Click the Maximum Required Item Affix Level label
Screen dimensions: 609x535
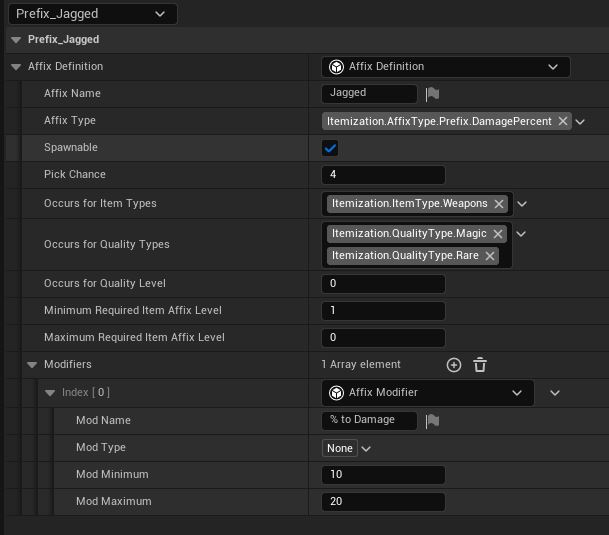134,337
